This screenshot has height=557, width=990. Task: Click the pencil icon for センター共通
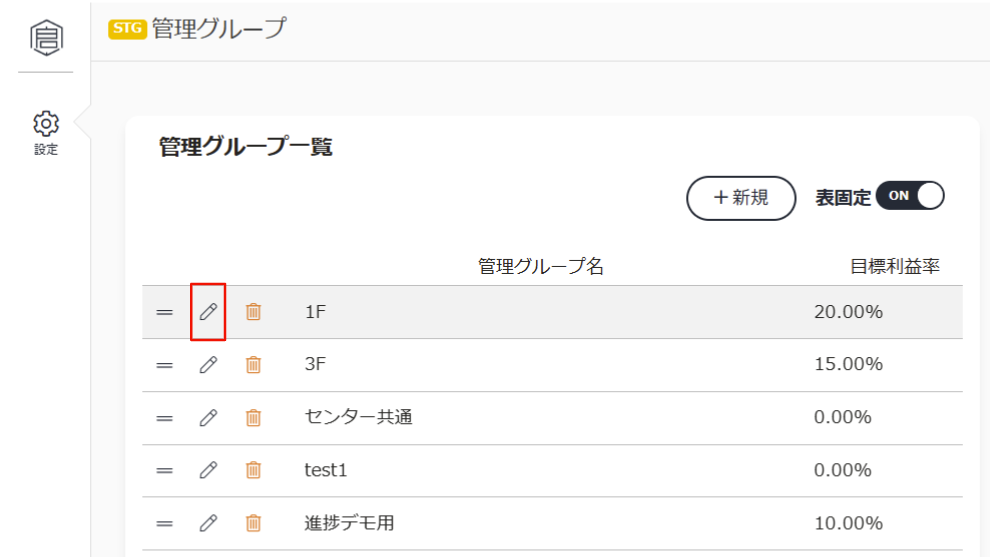click(208, 417)
